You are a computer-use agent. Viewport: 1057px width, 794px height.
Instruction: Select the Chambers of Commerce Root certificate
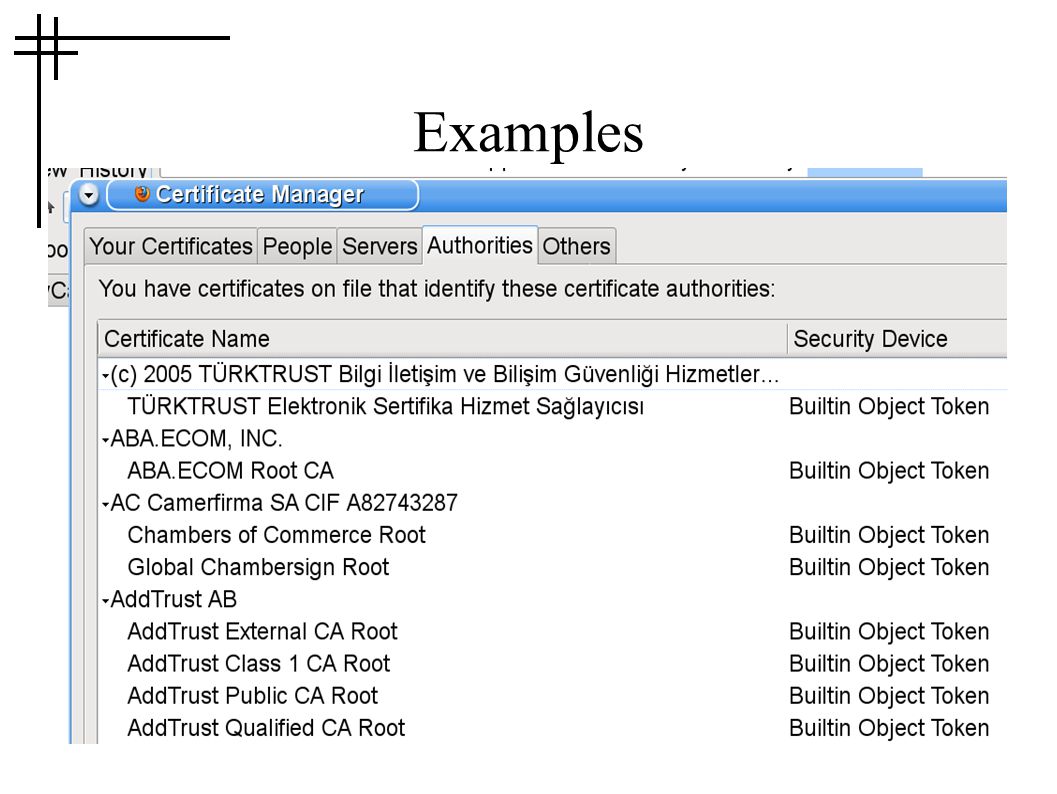point(276,535)
